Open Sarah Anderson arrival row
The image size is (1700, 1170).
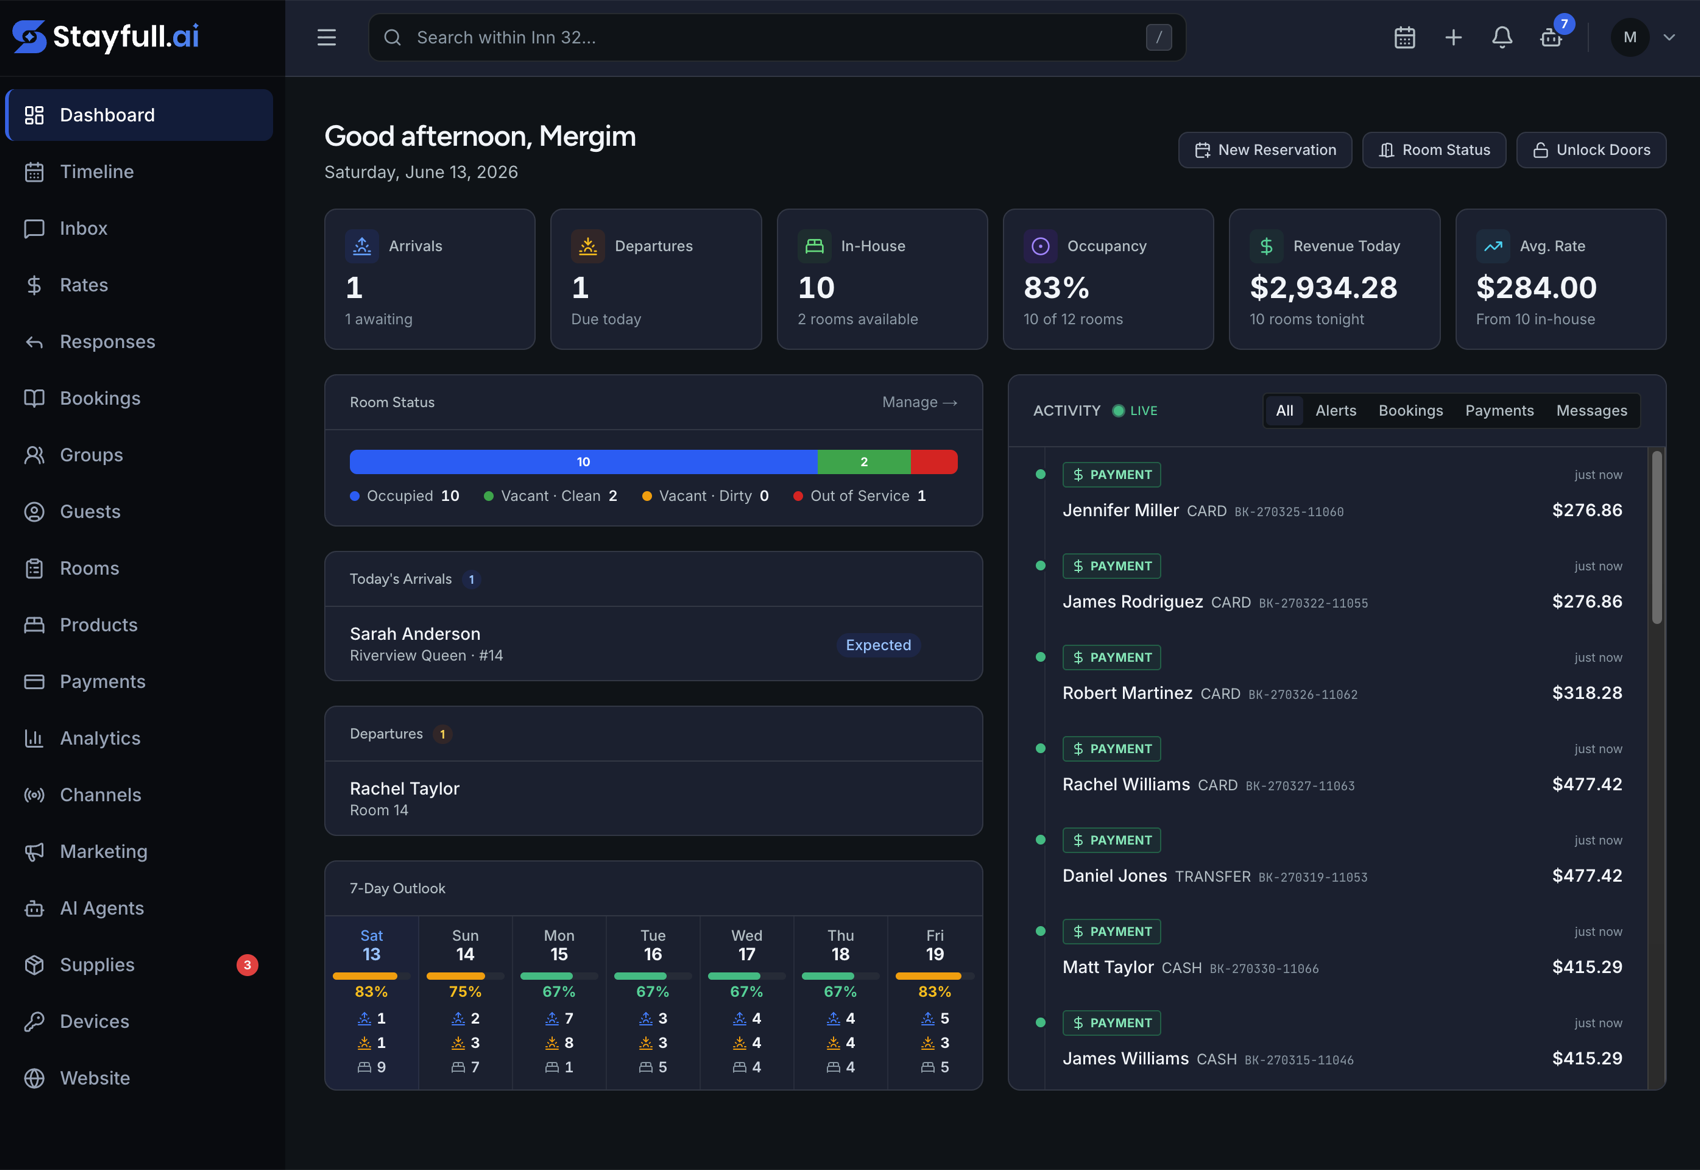pyautogui.click(x=653, y=644)
